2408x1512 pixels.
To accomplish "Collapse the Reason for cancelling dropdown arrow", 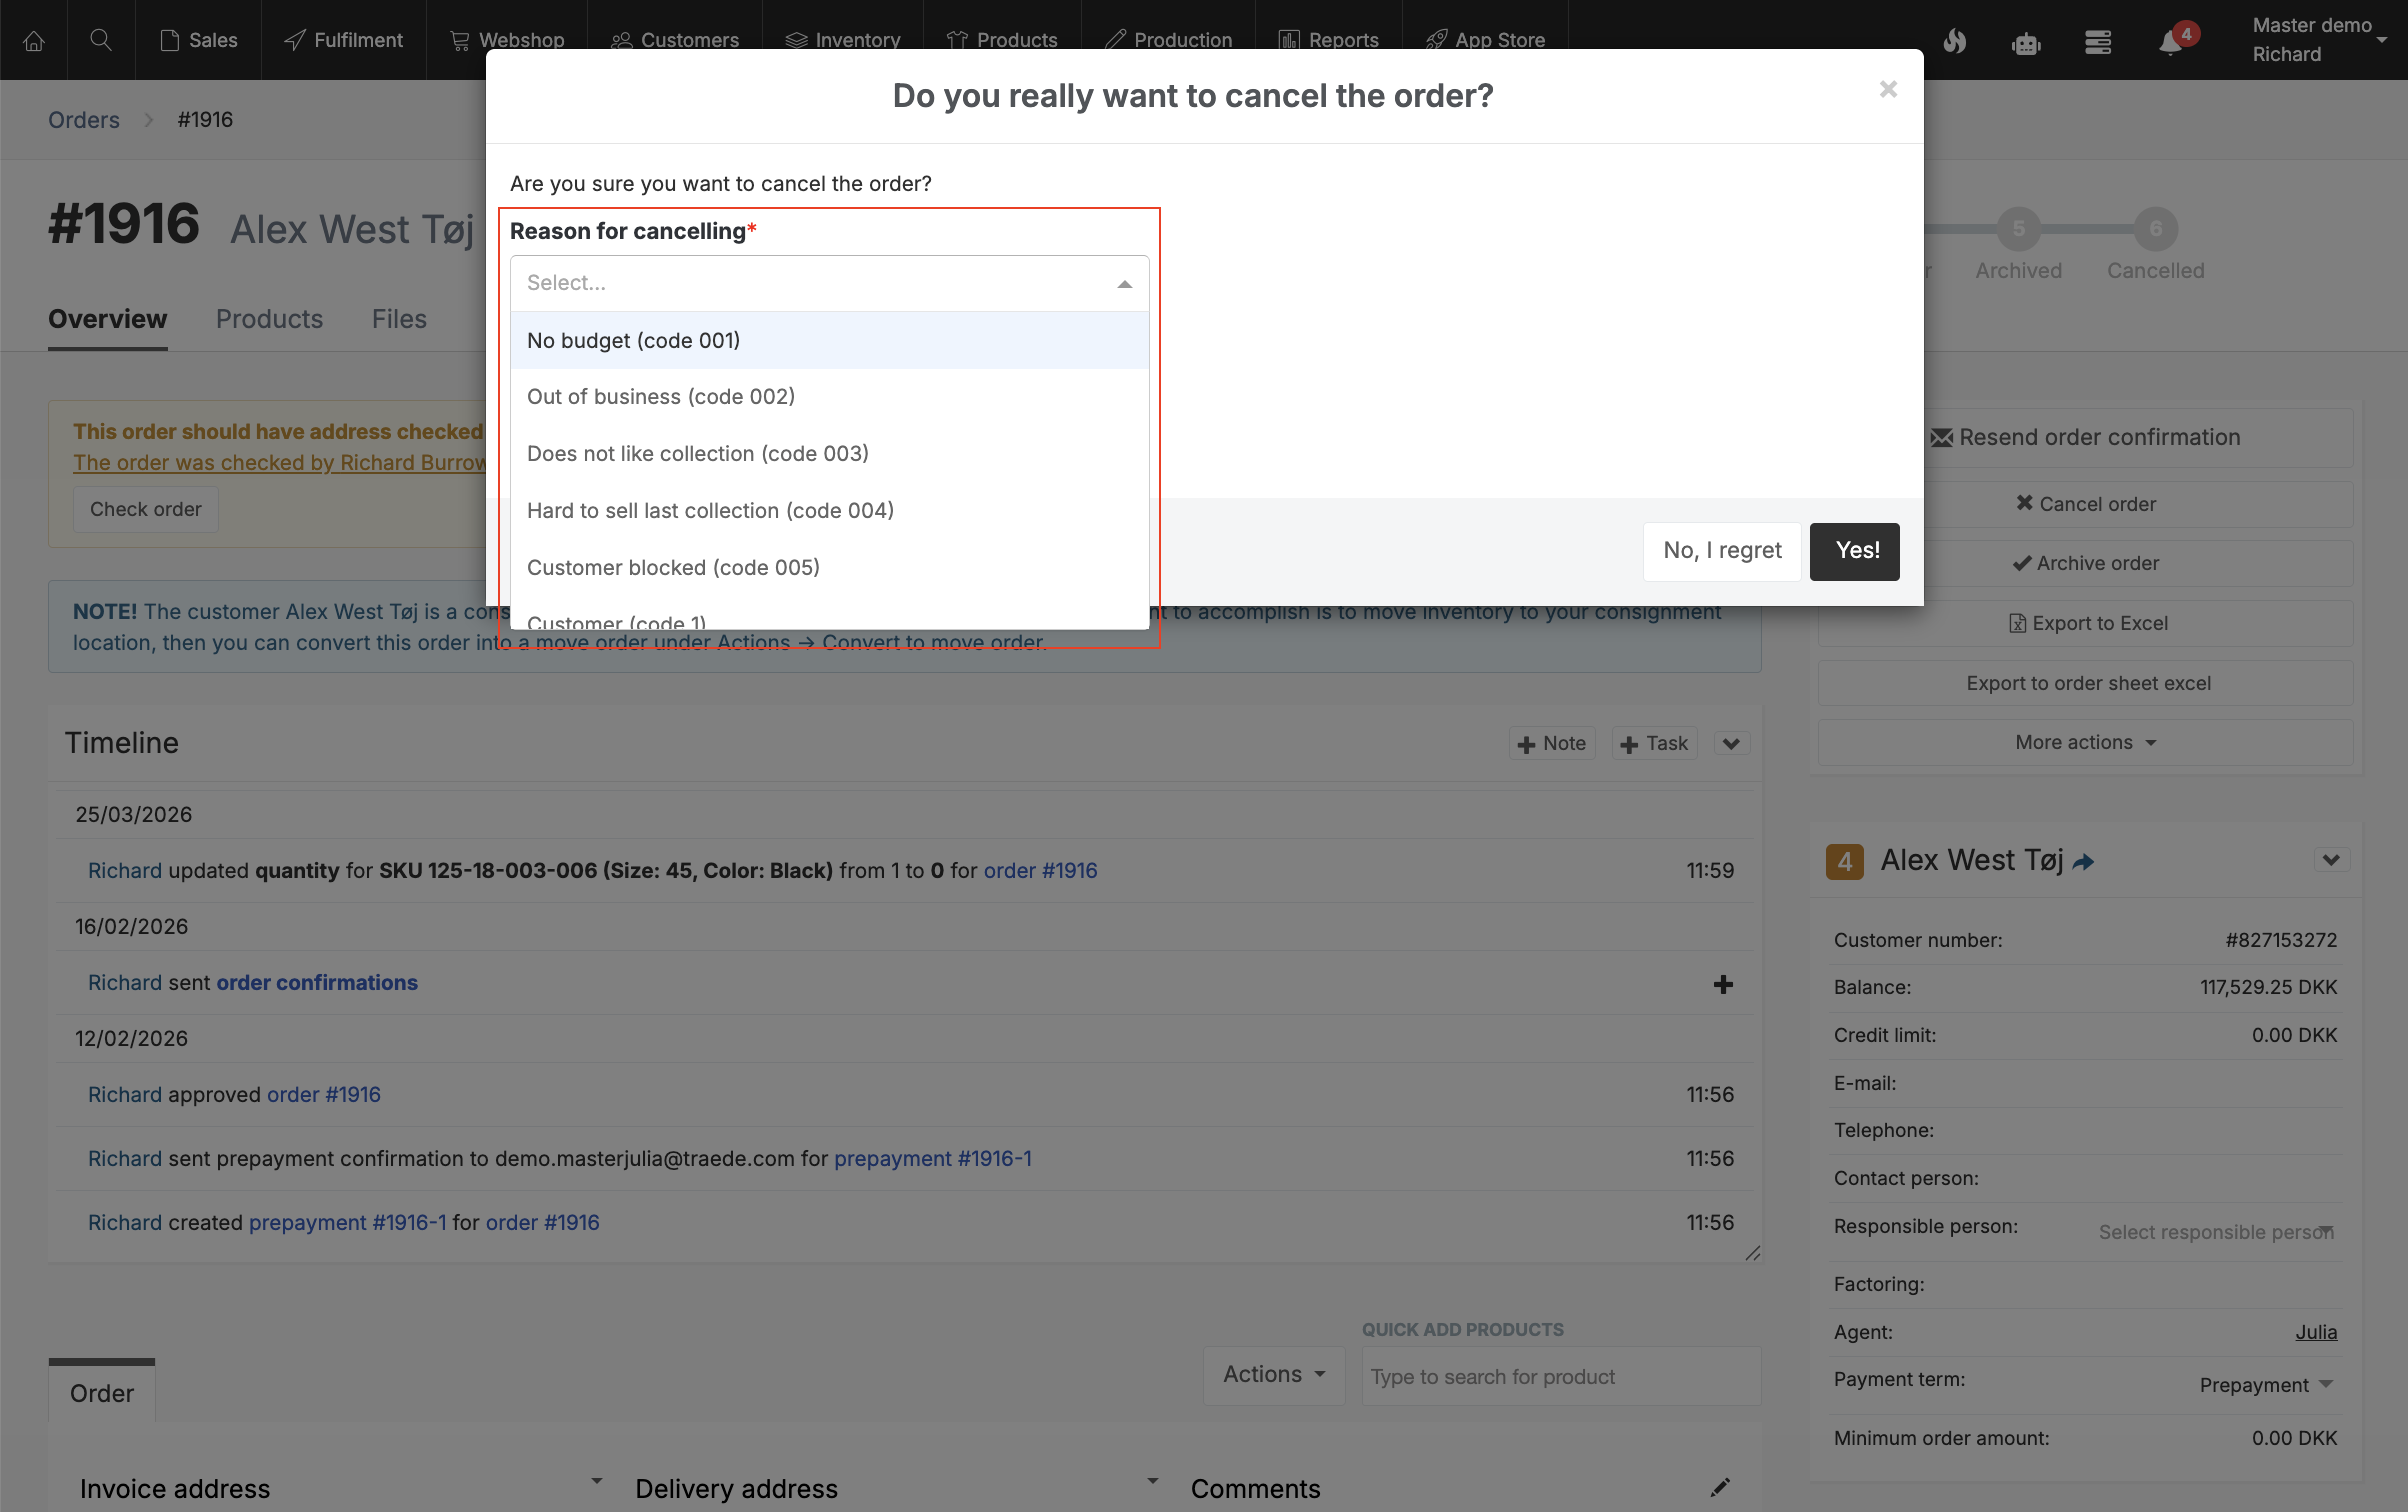I will click(1125, 284).
